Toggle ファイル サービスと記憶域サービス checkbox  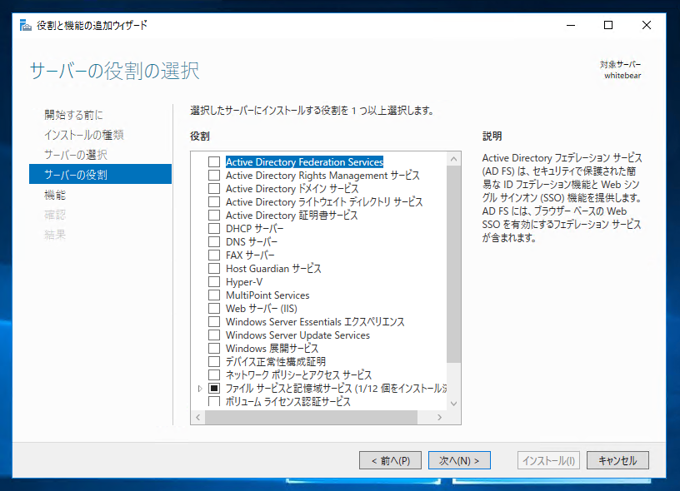[x=214, y=388]
